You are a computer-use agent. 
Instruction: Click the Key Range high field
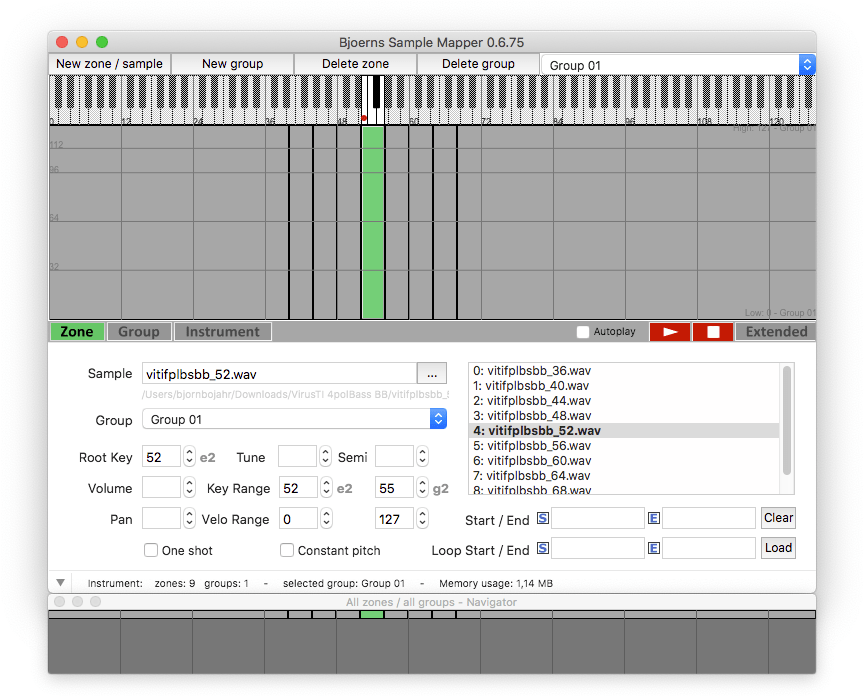(395, 488)
